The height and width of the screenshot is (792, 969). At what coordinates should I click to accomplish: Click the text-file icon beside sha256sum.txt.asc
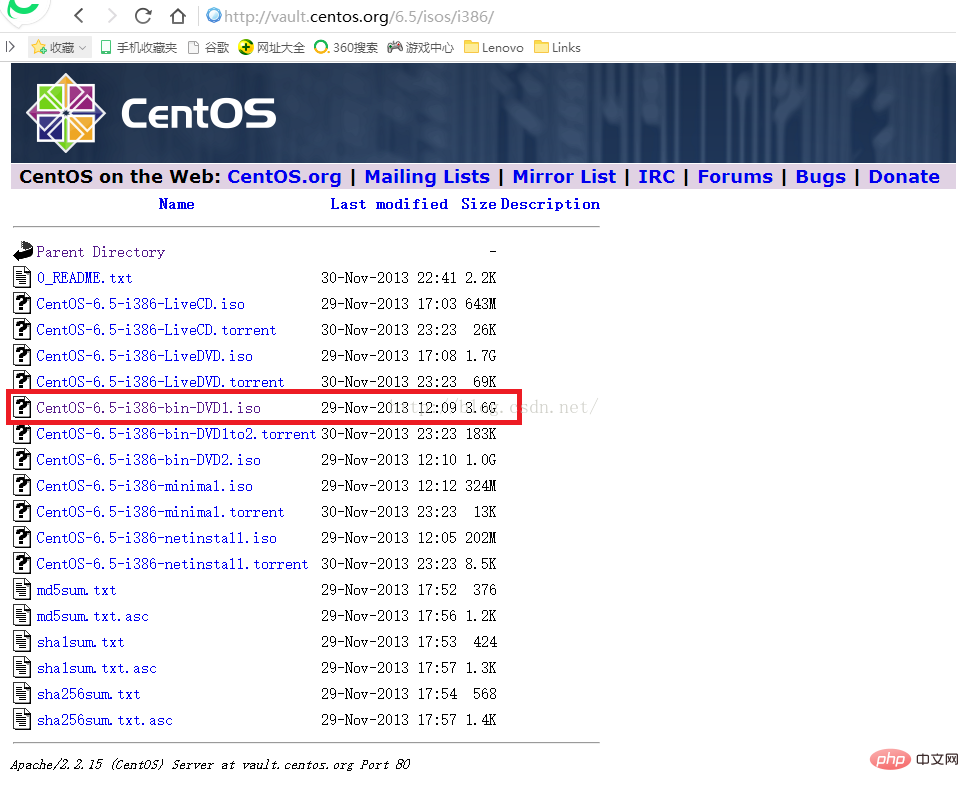tap(22, 720)
